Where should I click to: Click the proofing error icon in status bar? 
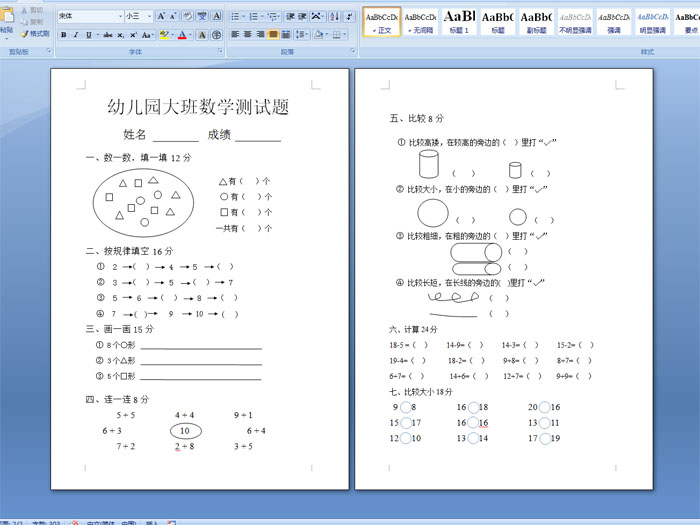coord(74,523)
